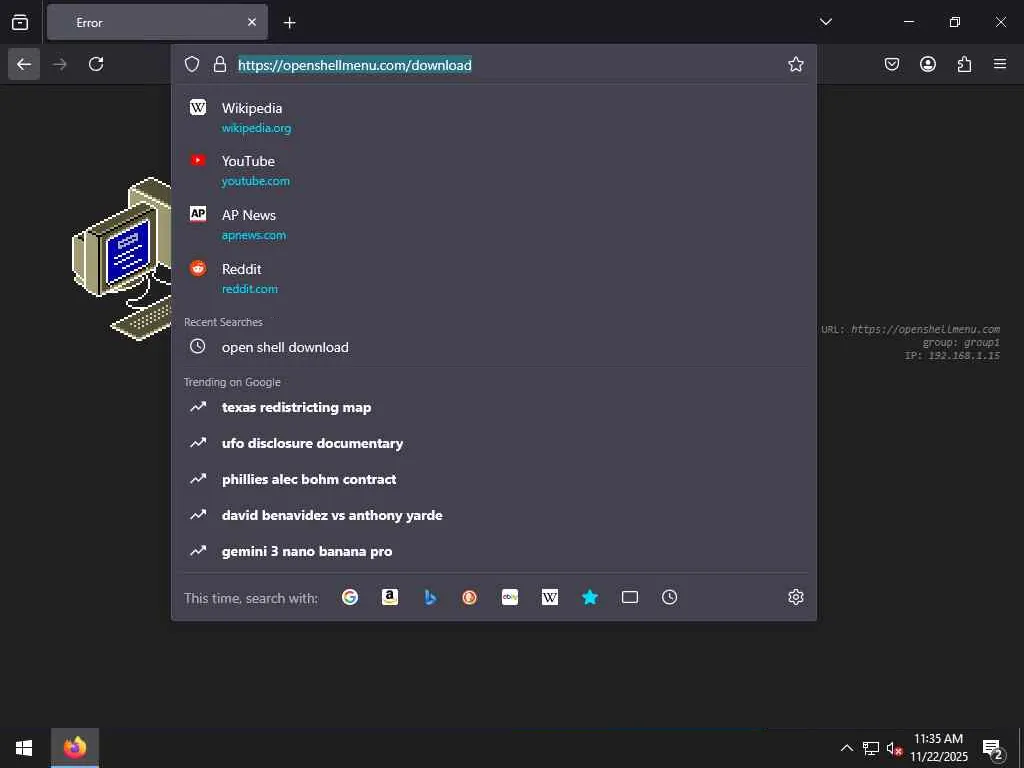The height and width of the screenshot is (768, 1024).
Task: Click the reddit.com link text
Action: point(249,289)
